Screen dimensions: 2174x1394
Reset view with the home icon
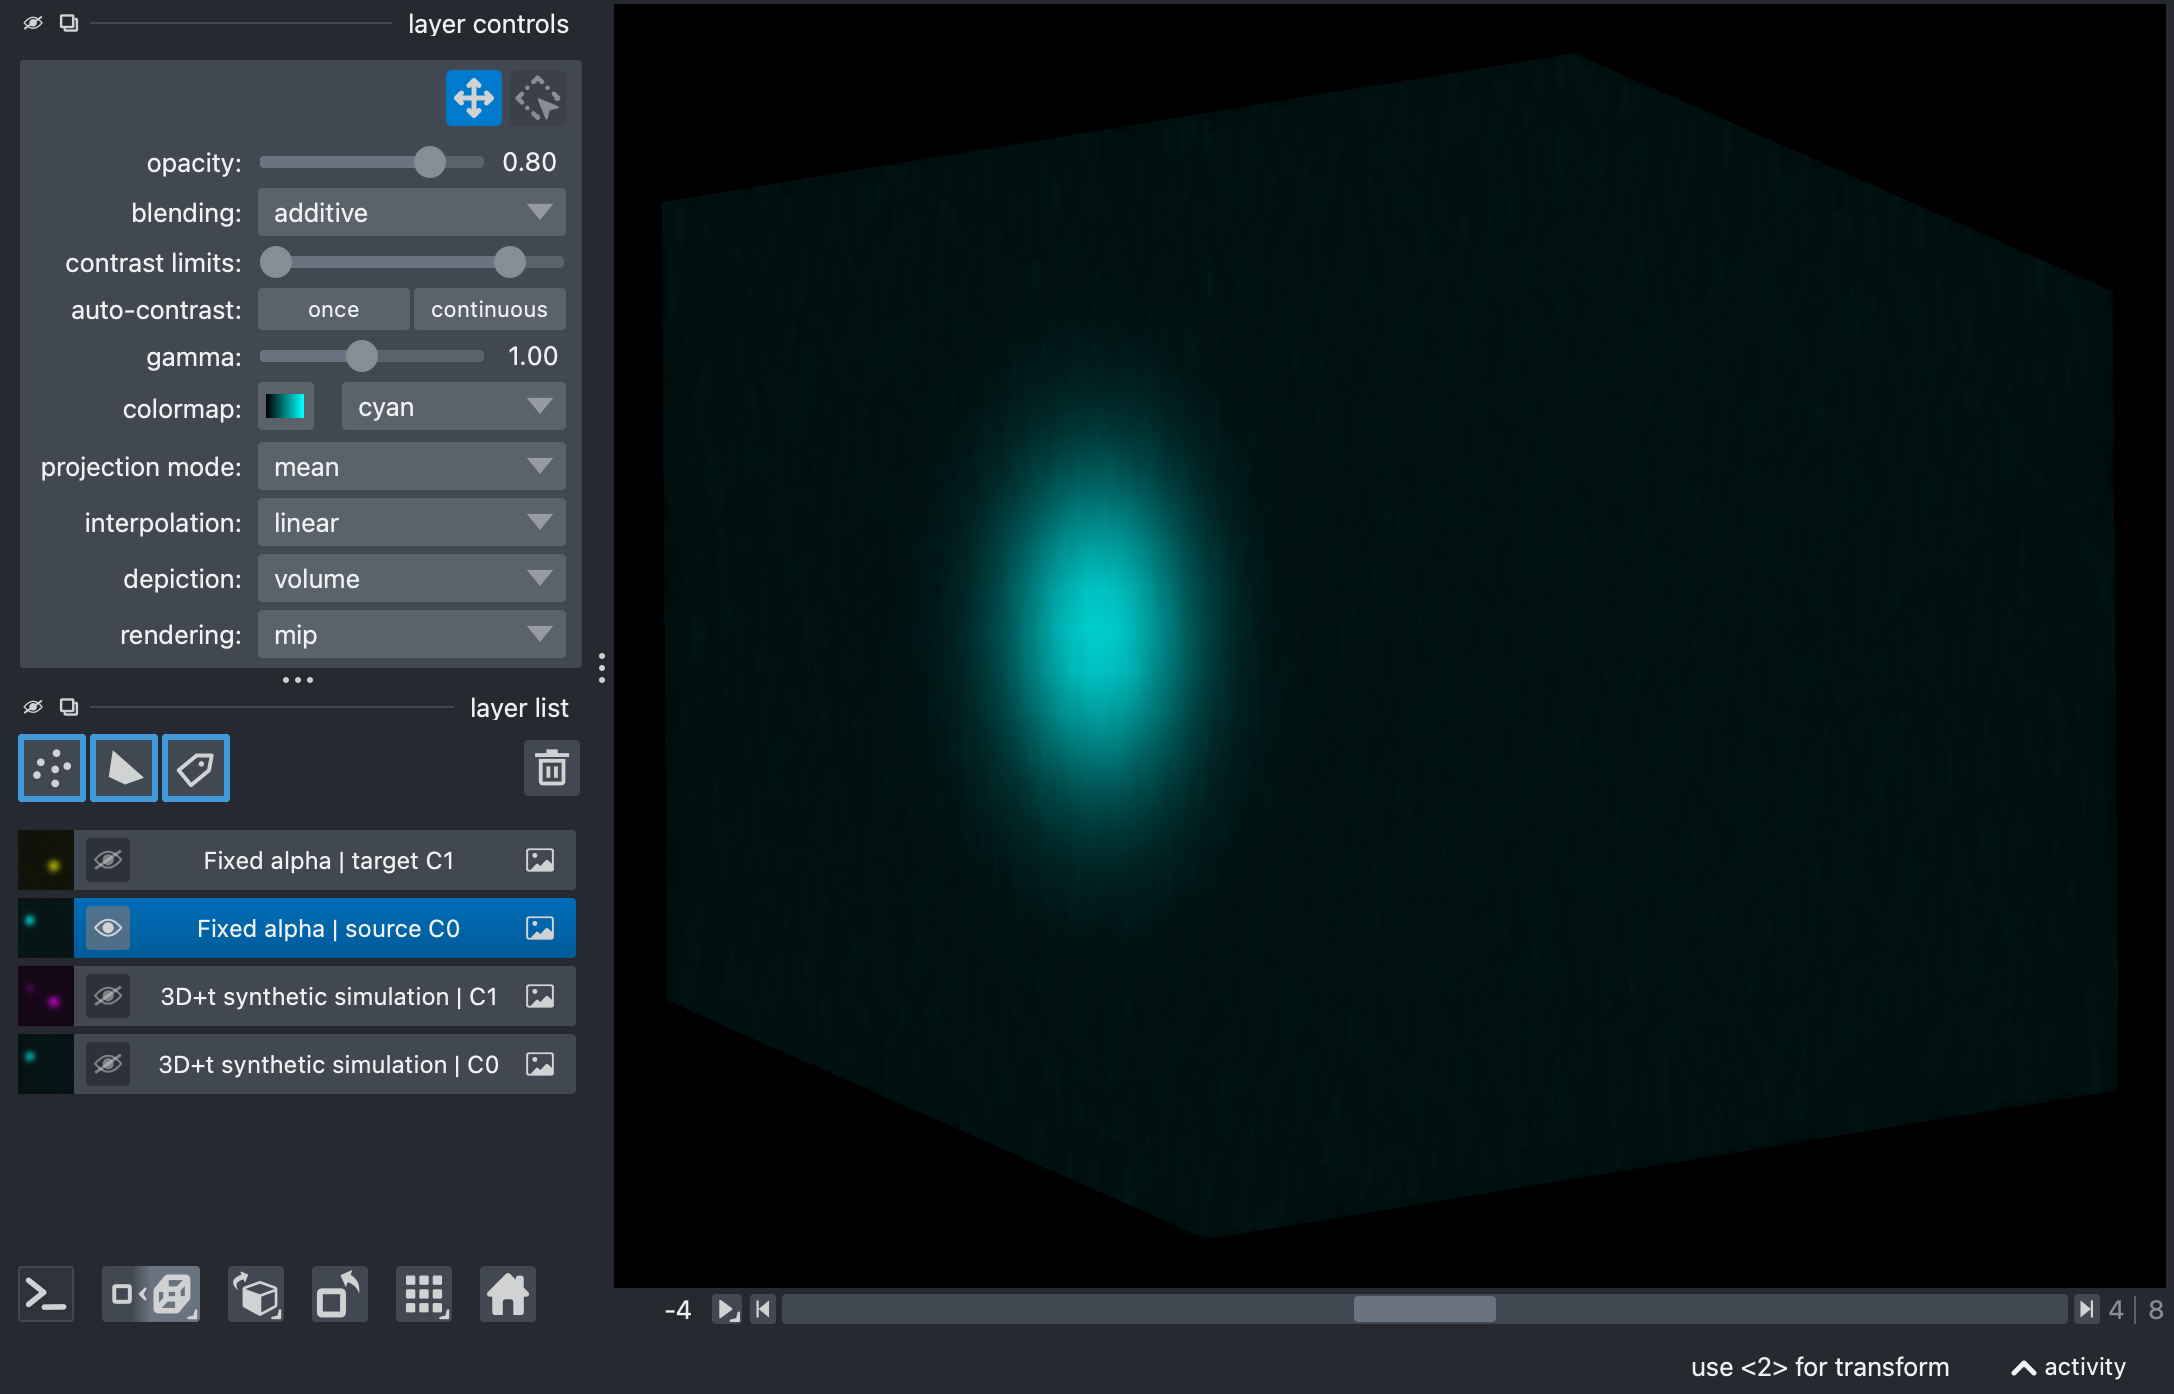point(508,1295)
